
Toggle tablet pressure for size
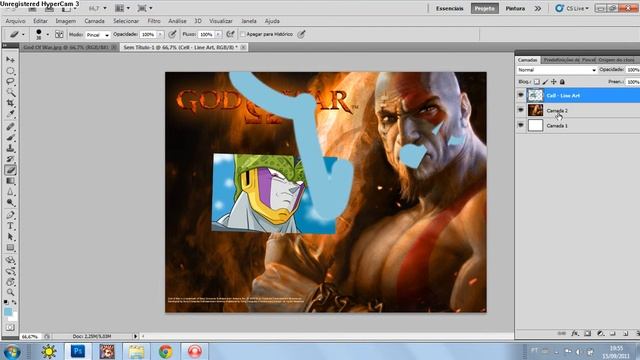(x=301, y=34)
